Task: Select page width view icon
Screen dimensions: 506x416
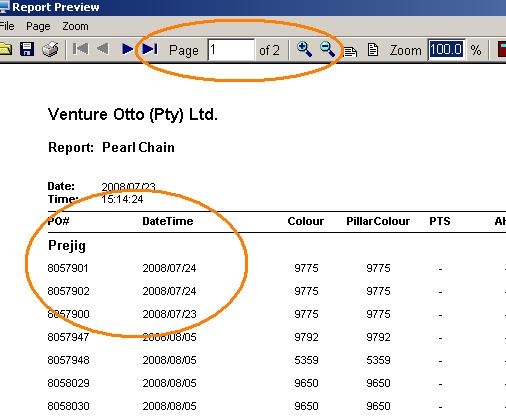Action: (350, 51)
